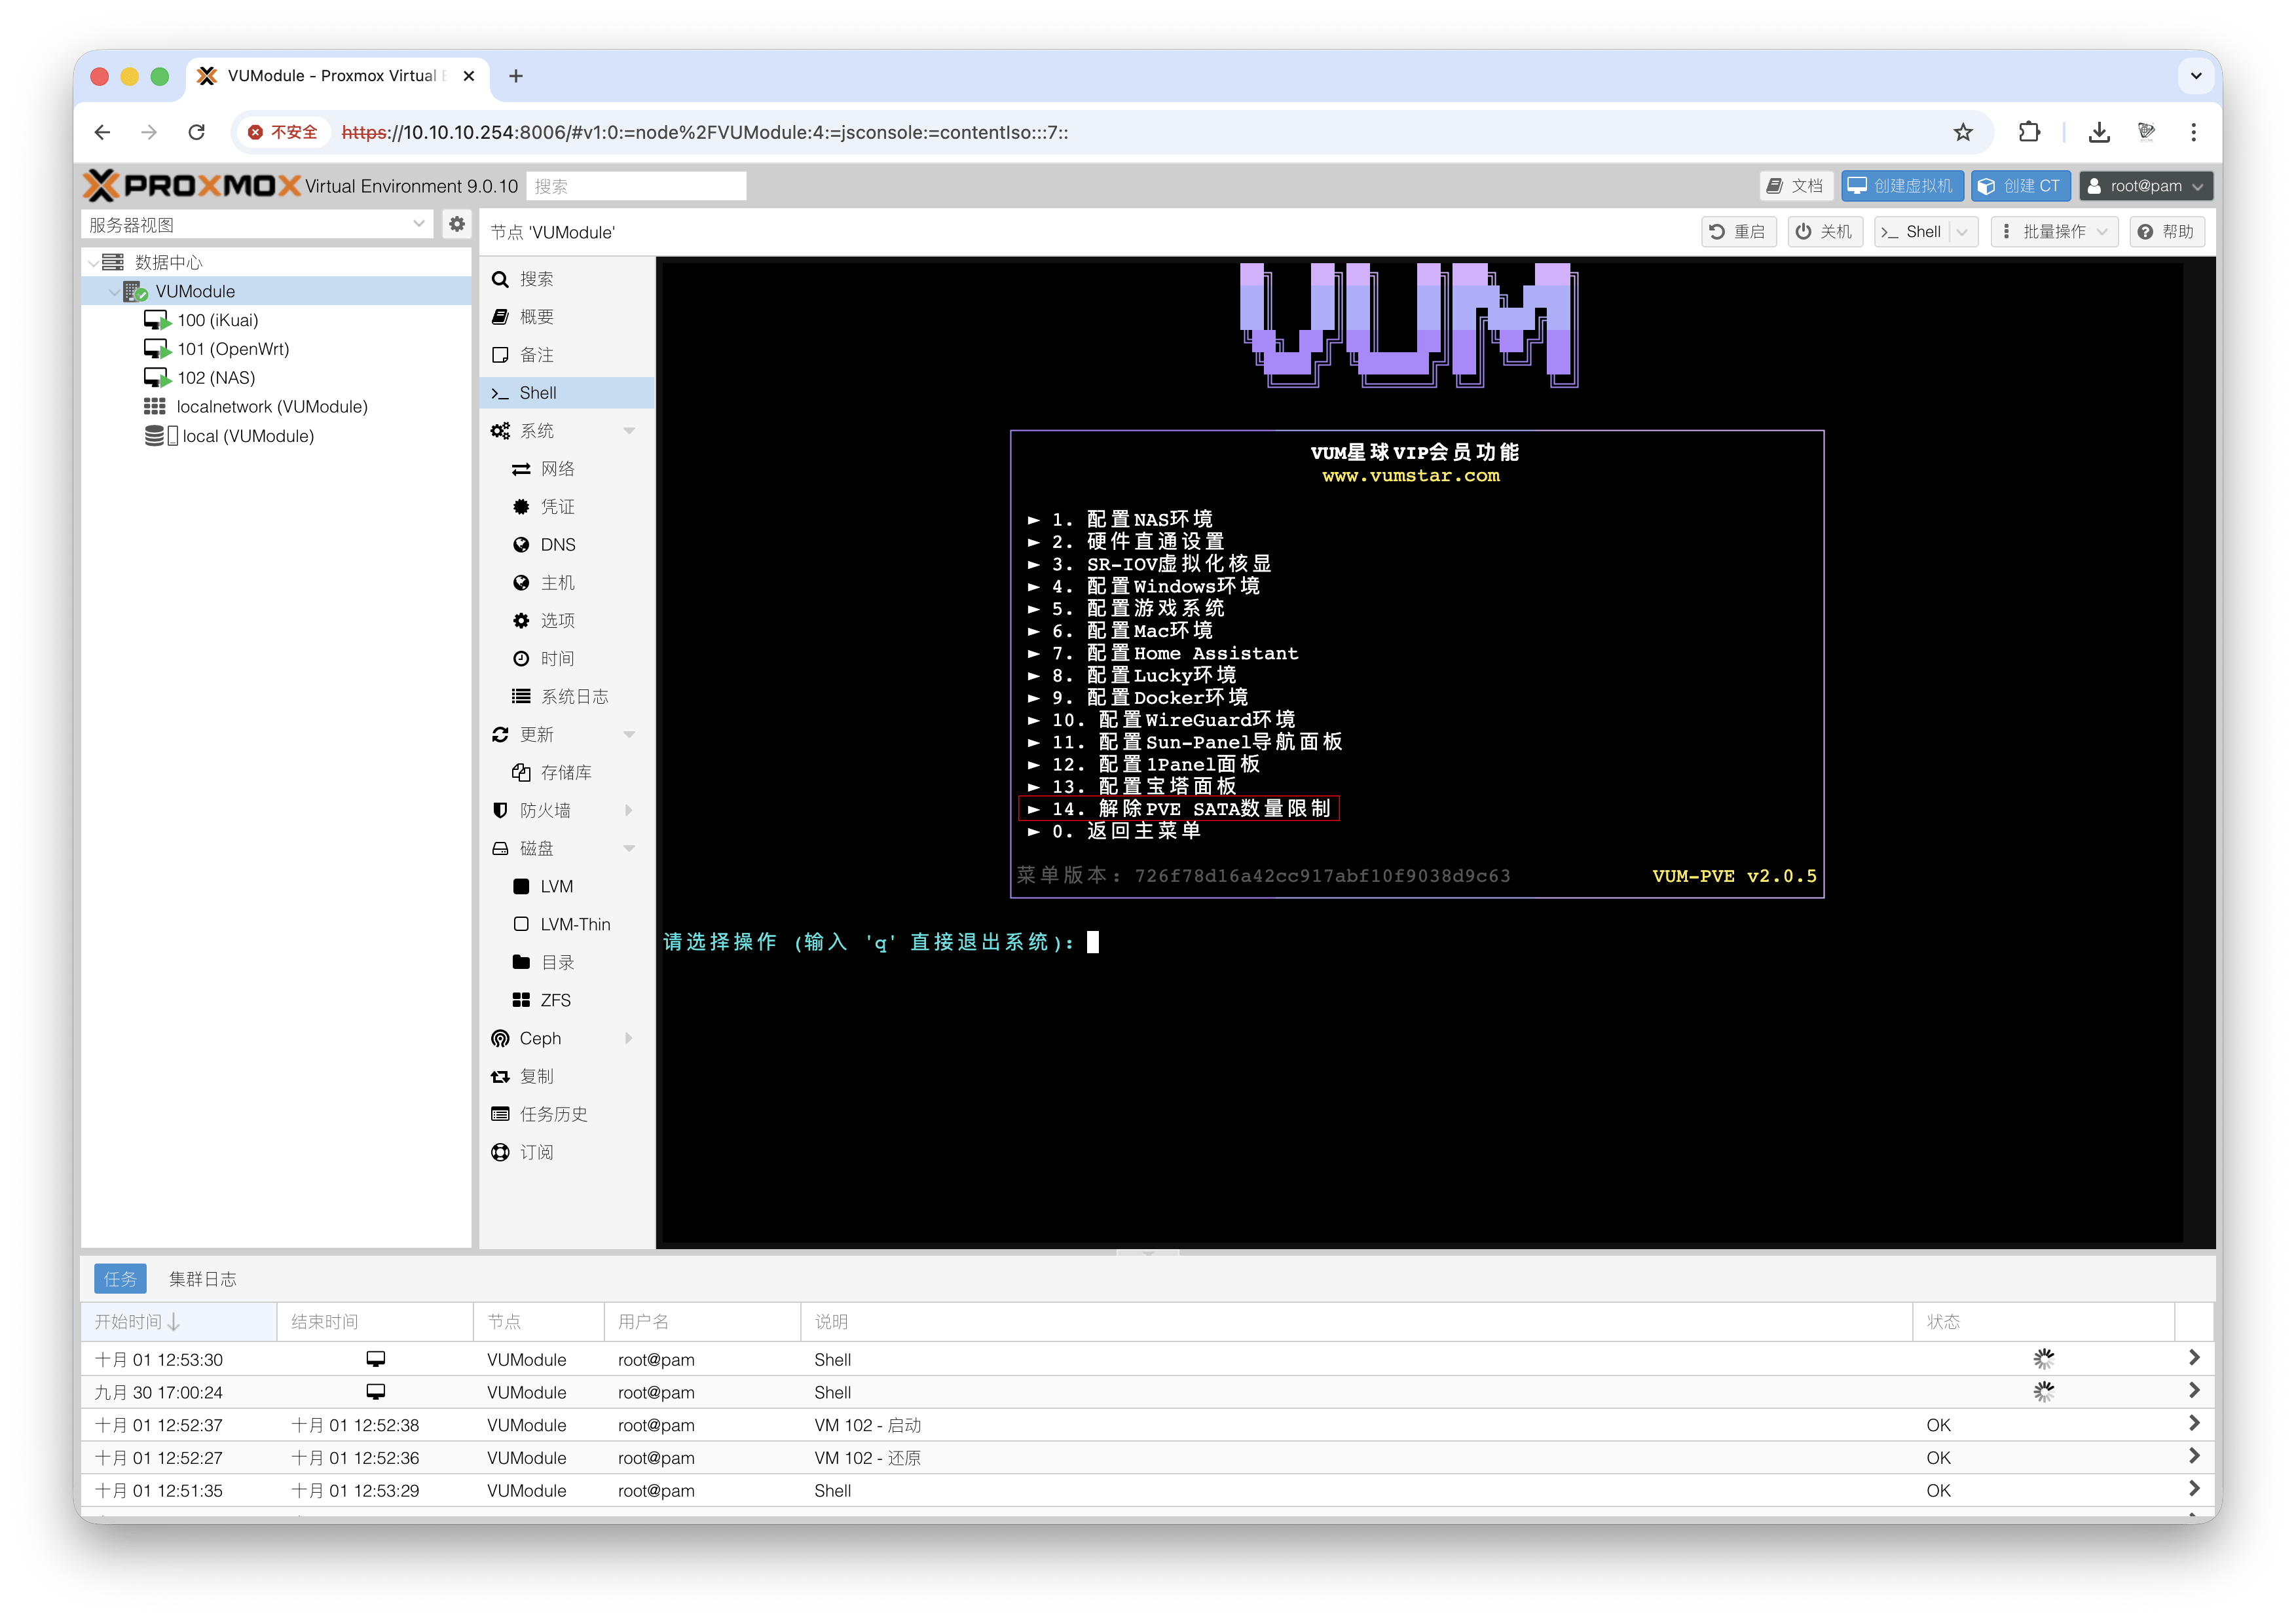Collapse the VUModule node in the tree
2296x1621 pixels.
pyautogui.click(x=113, y=291)
